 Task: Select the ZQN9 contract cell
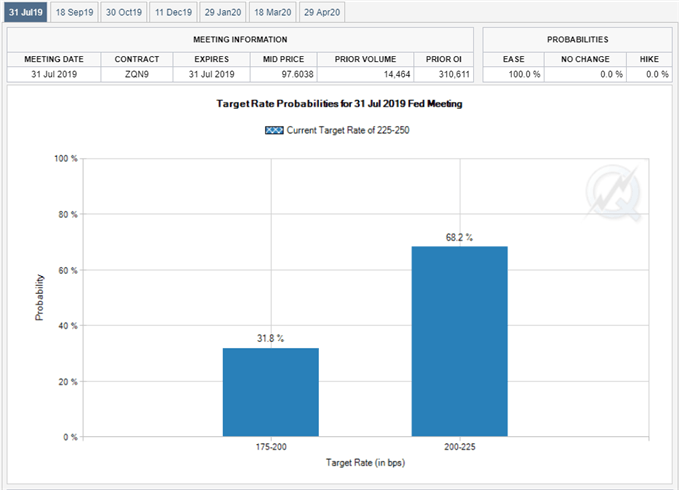(137, 74)
